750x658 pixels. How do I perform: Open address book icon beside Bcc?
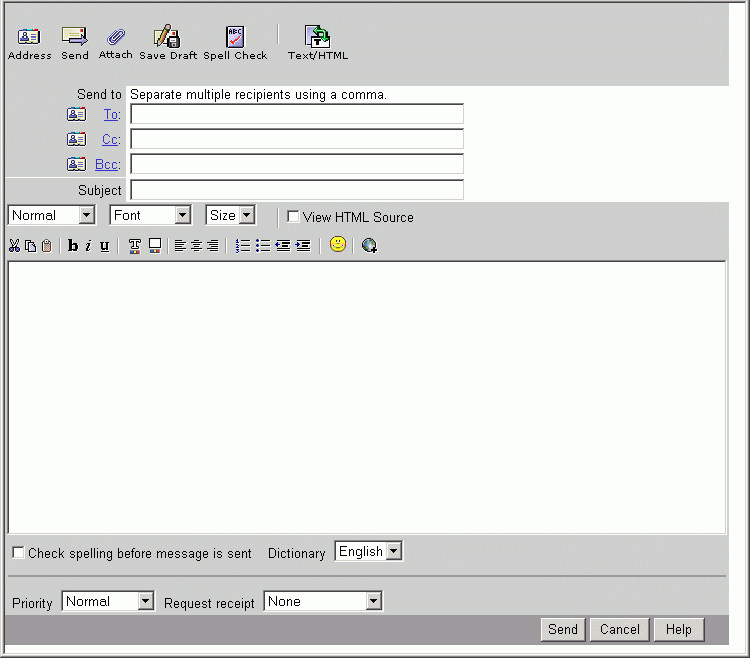click(x=77, y=164)
